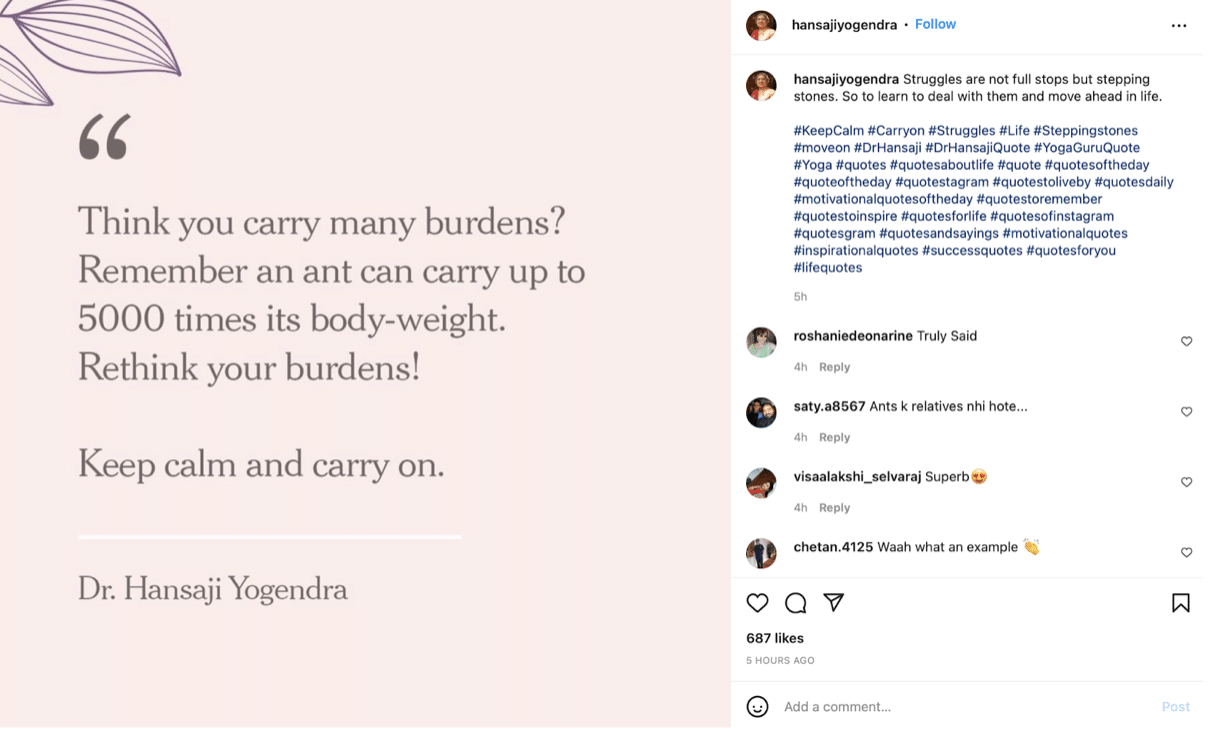
Task: Open the post options menu via three dots
Action: (1178, 24)
